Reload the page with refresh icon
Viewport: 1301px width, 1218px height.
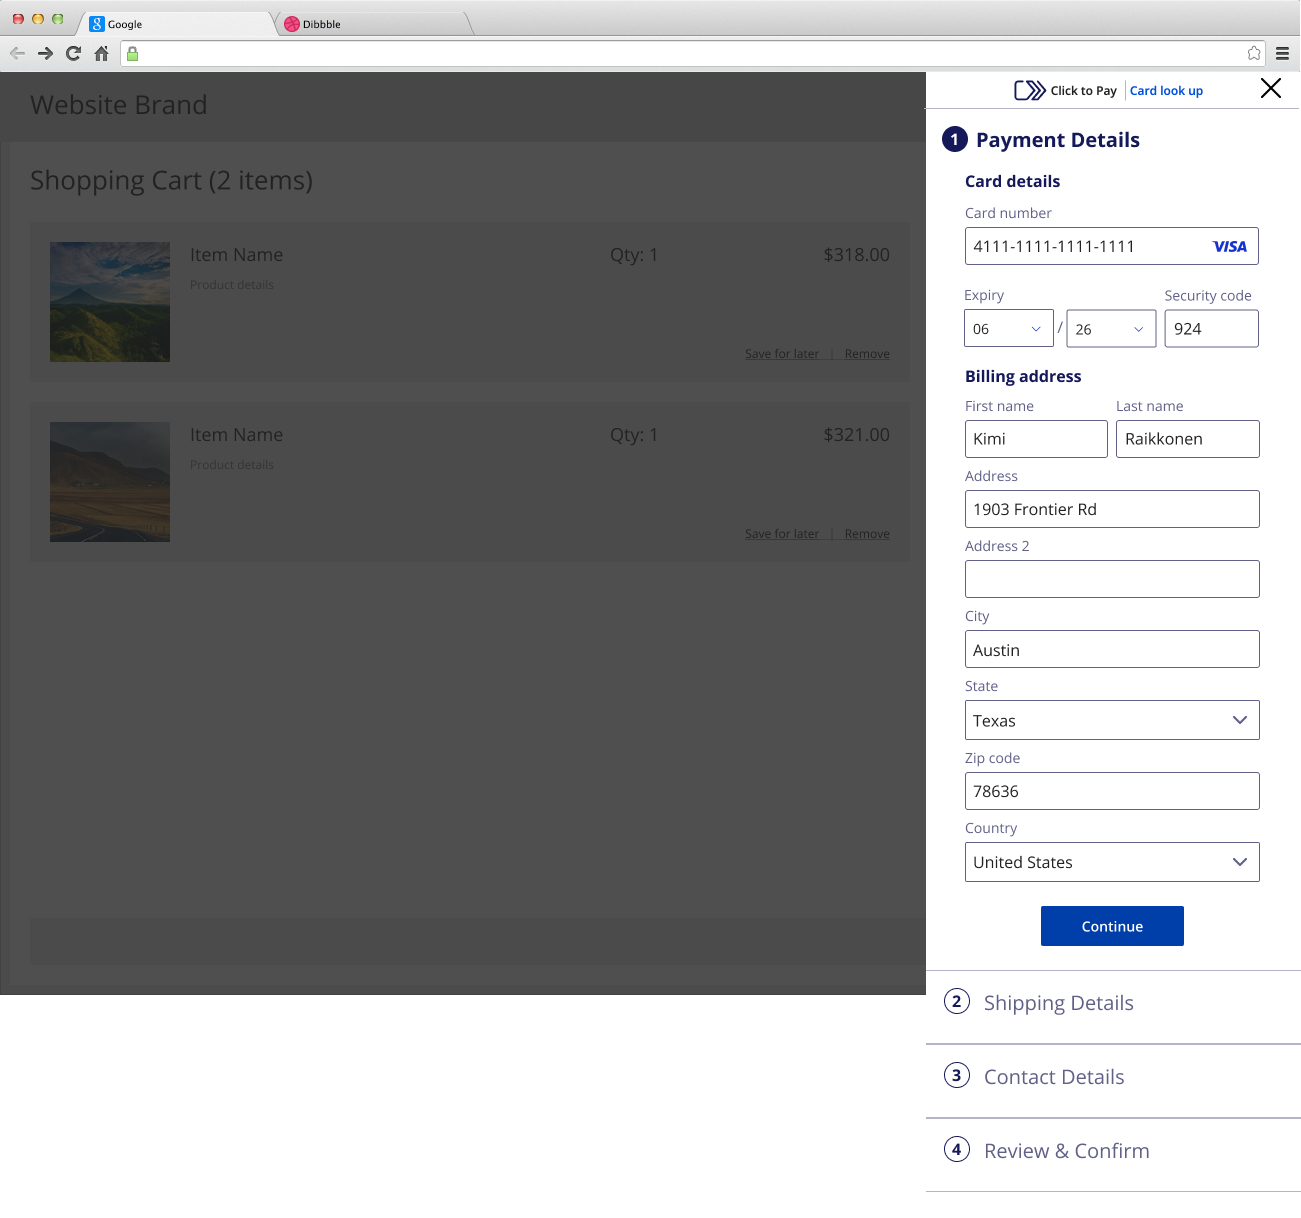click(x=73, y=54)
